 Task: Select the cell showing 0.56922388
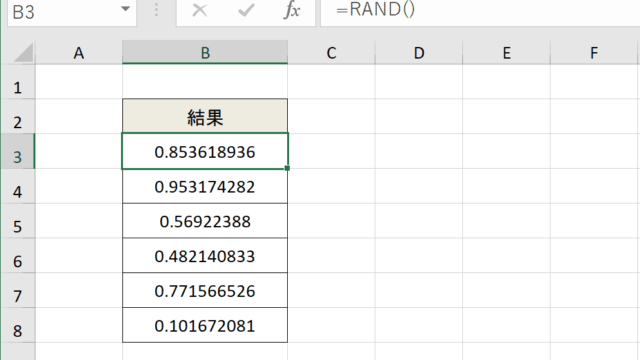(205, 221)
